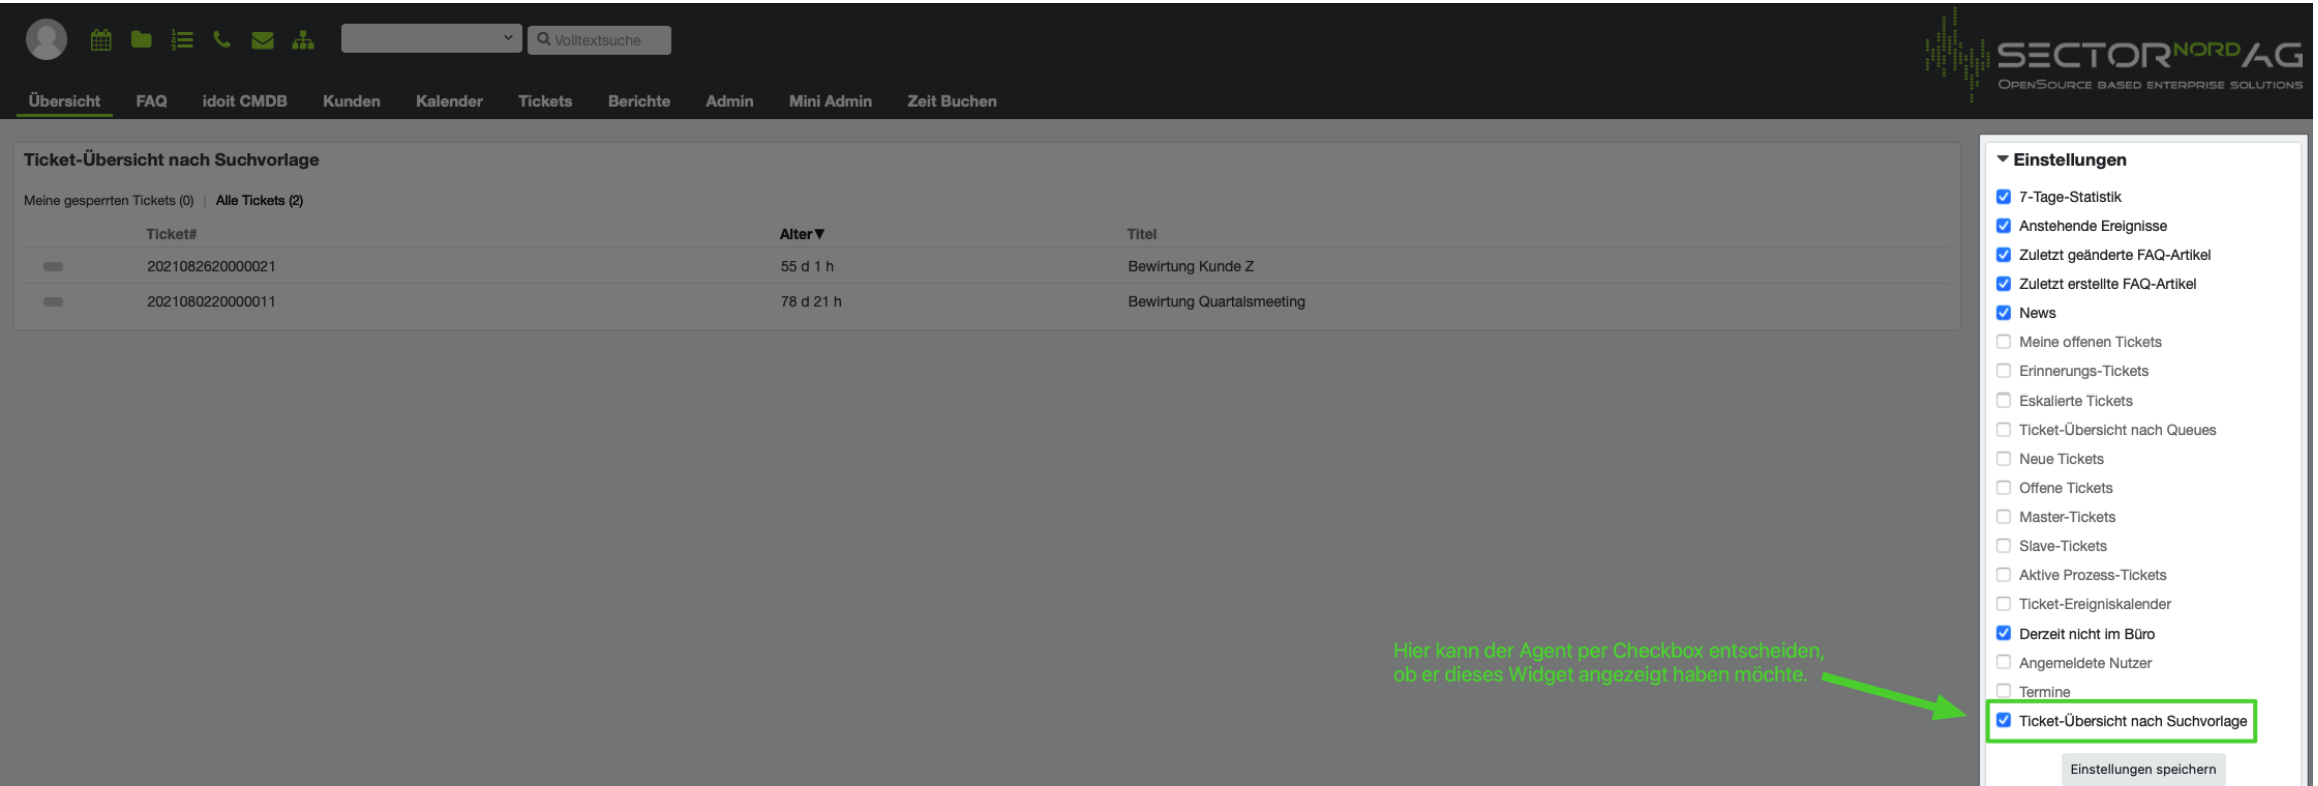
Task: Open the Kunden menu
Action: coord(351,101)
